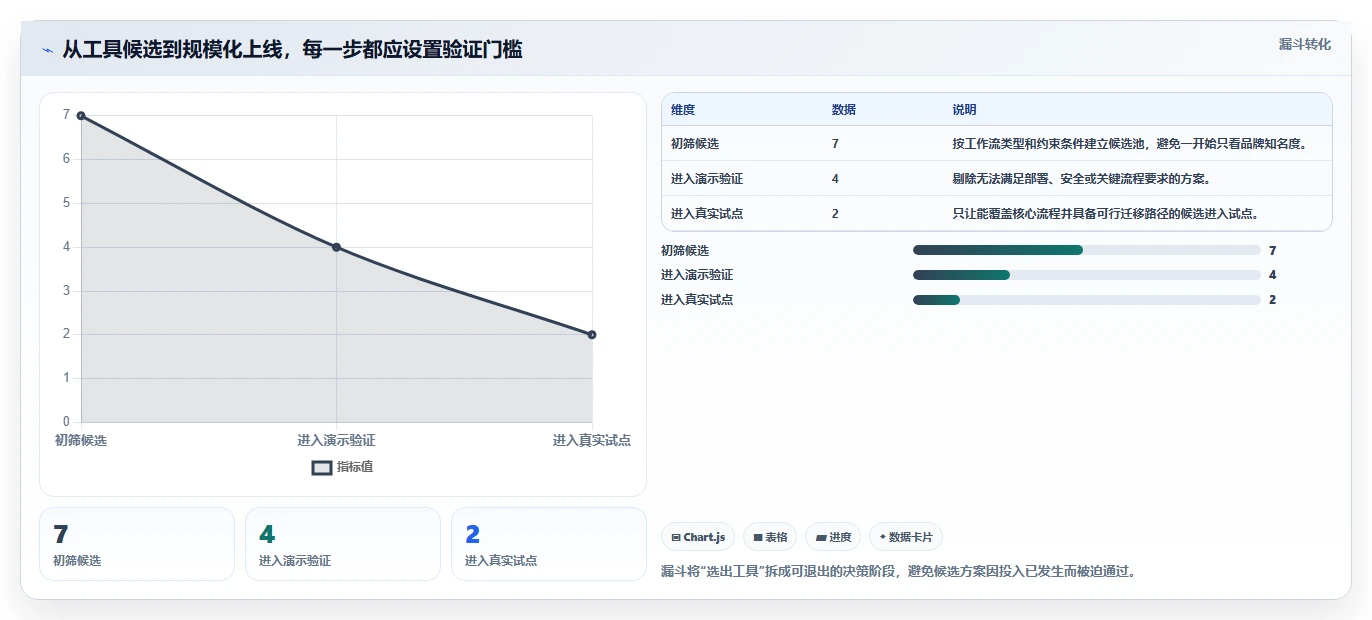Screen dimensions: 1372x620
Task: Click the chart data point for 进入演示验证
Action: 336,247
